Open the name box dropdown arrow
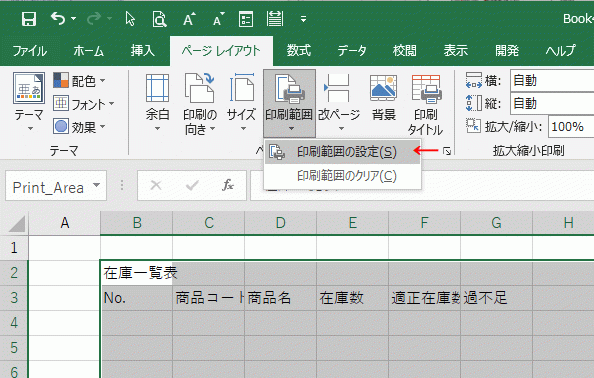 (97, 186)
